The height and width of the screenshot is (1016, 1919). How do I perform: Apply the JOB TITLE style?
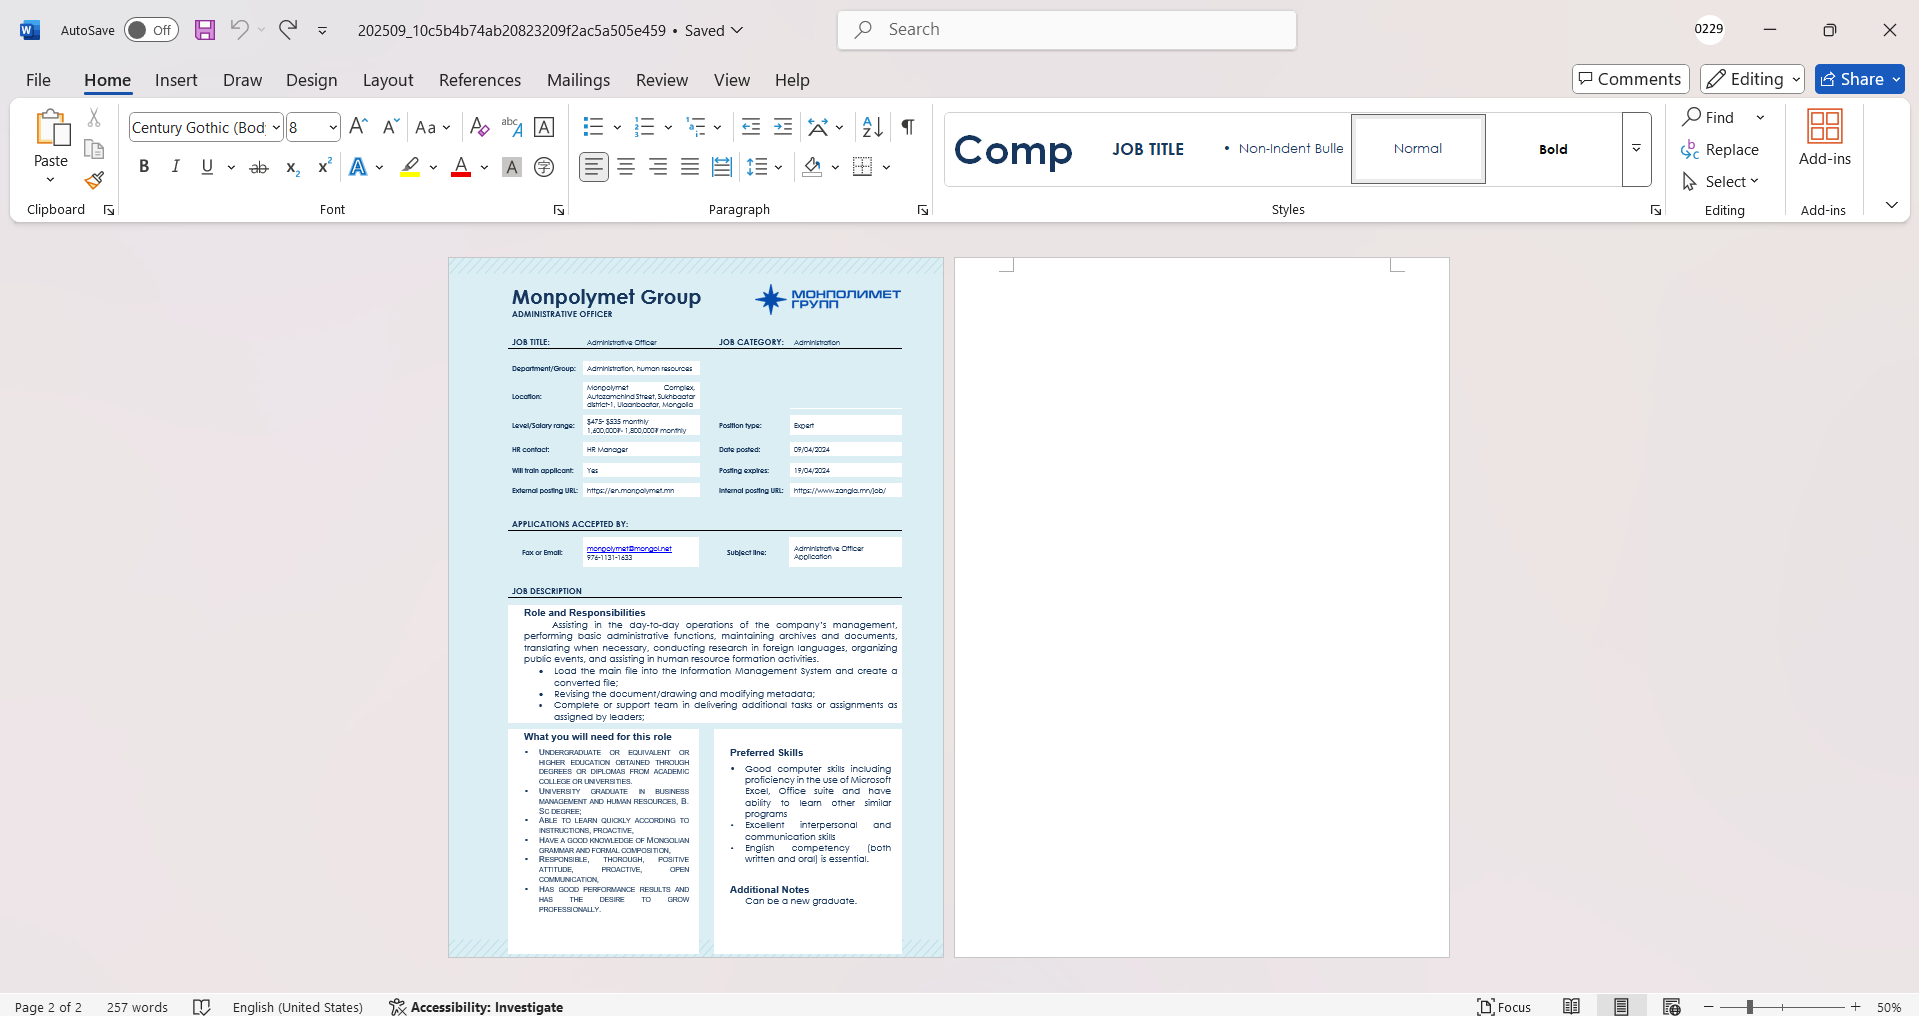pos(1148,149)
